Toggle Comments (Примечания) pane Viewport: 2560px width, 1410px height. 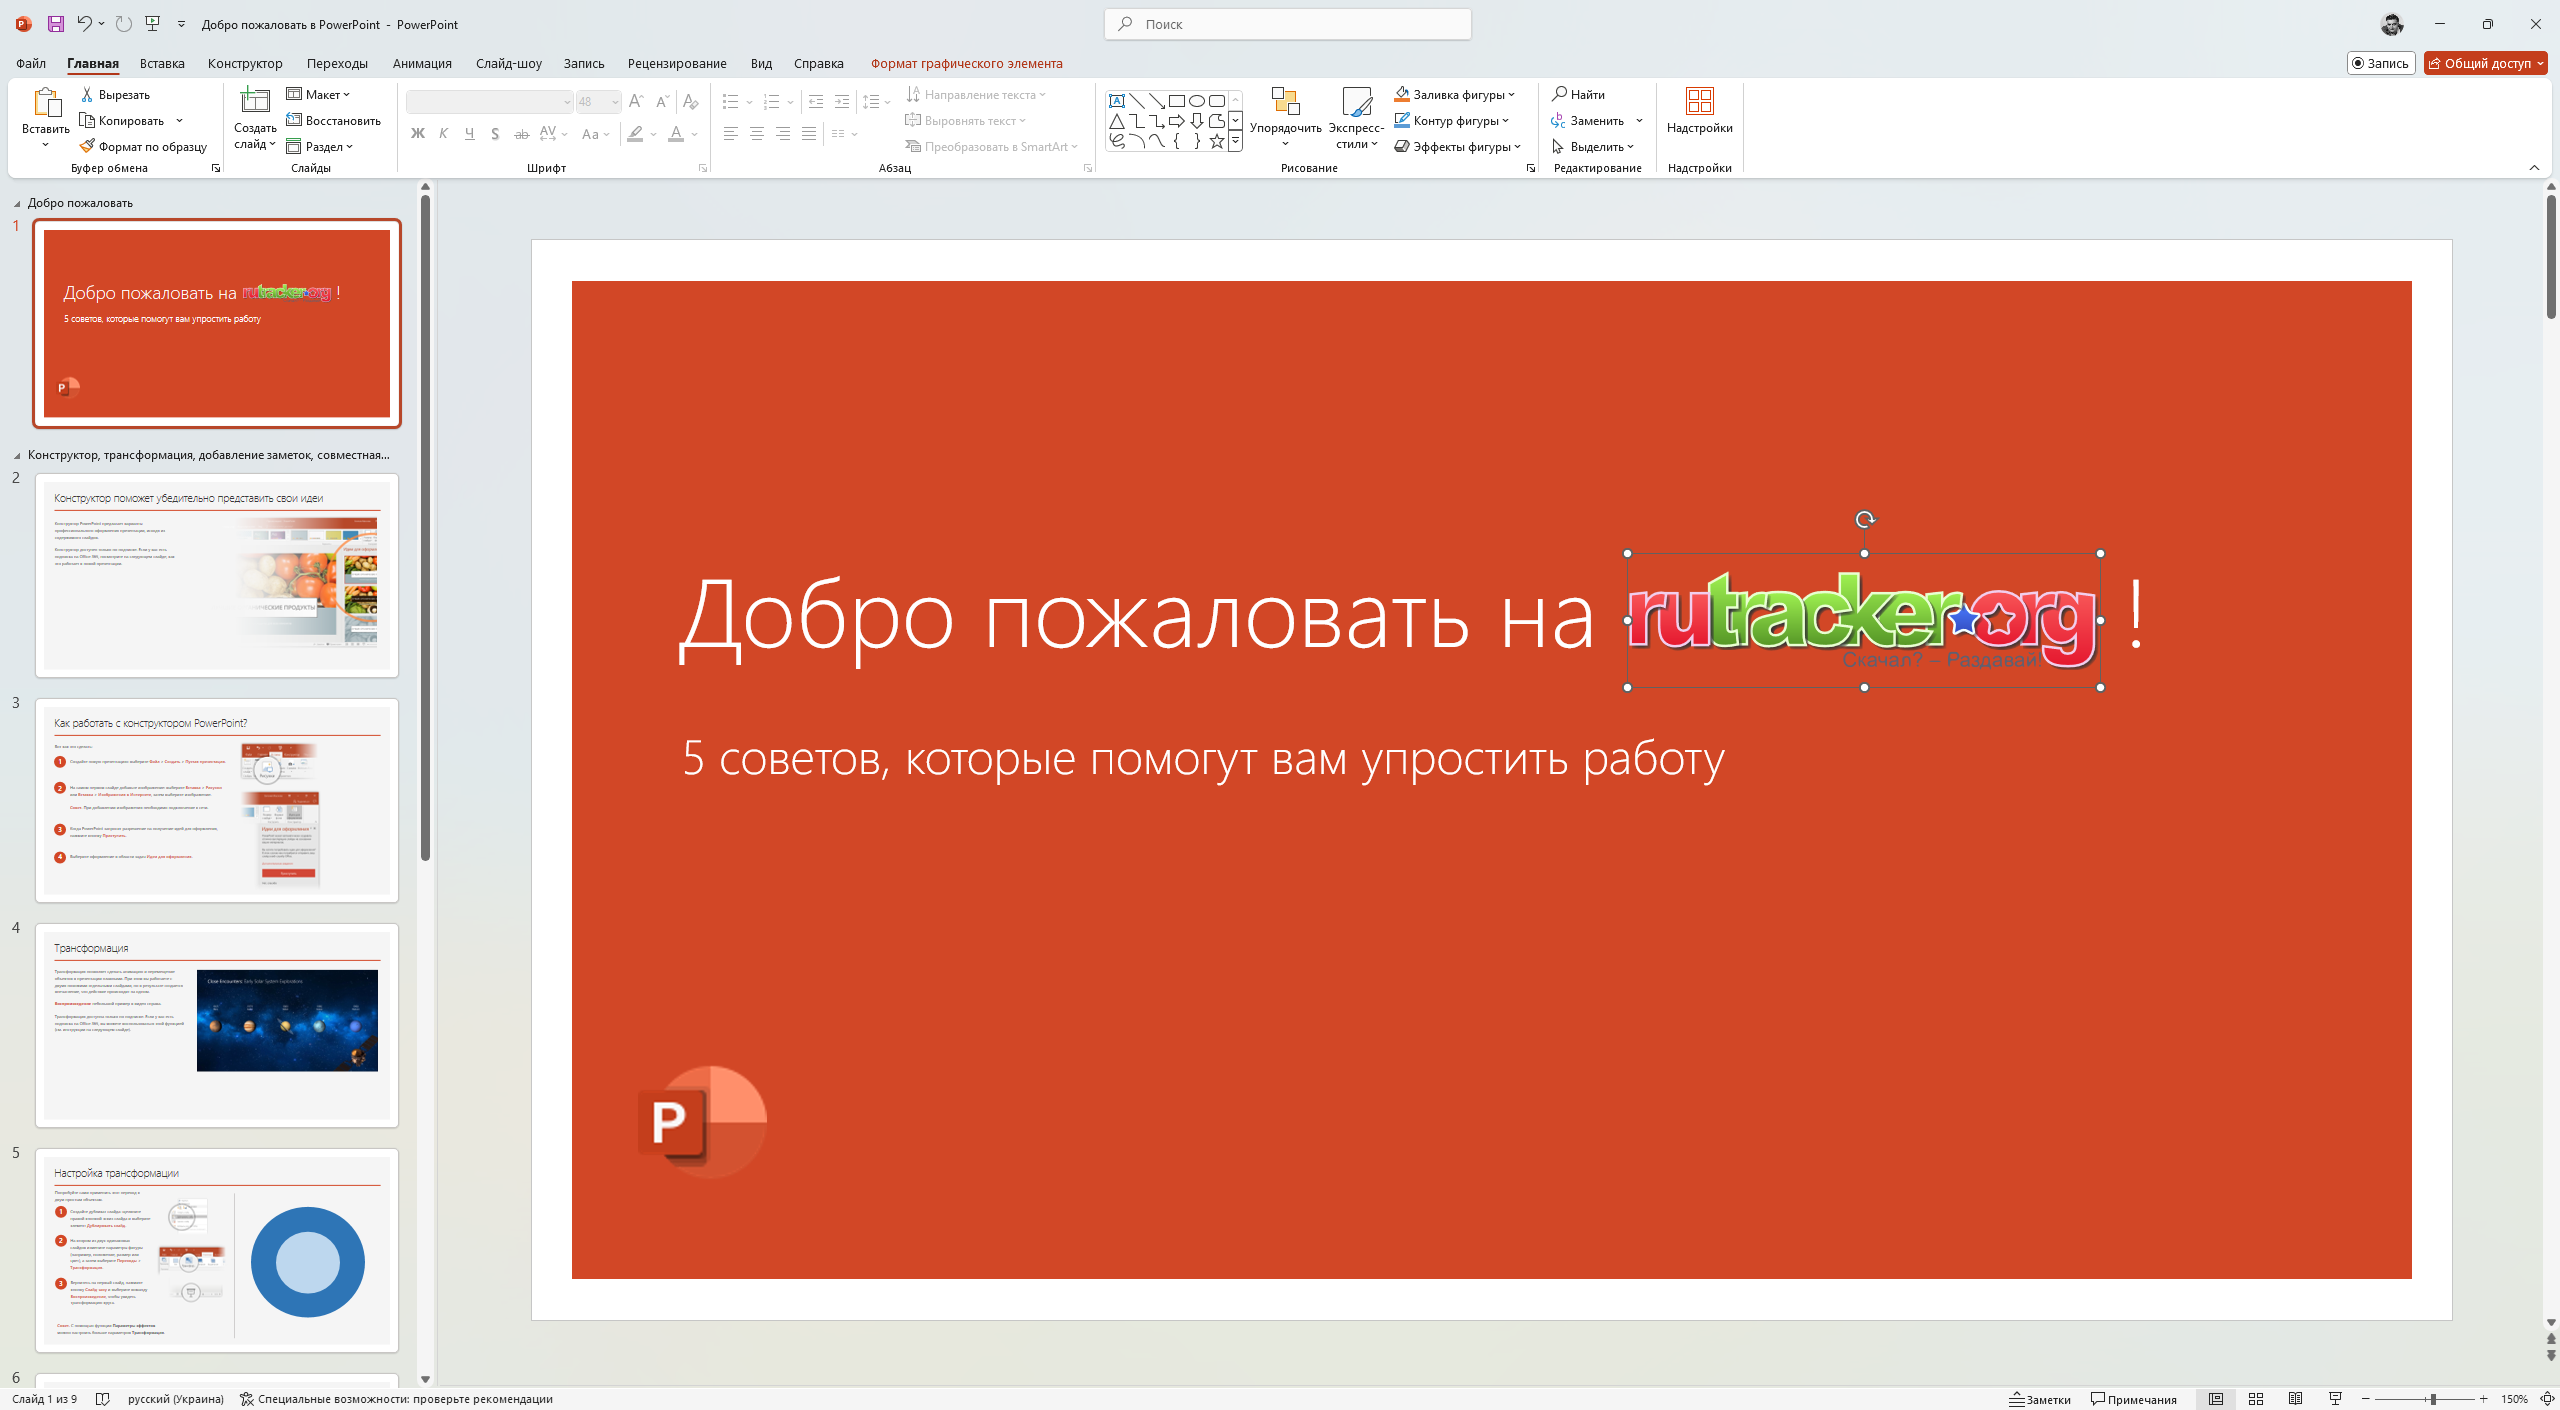pyautogui.click(x=2133, y=1399)
